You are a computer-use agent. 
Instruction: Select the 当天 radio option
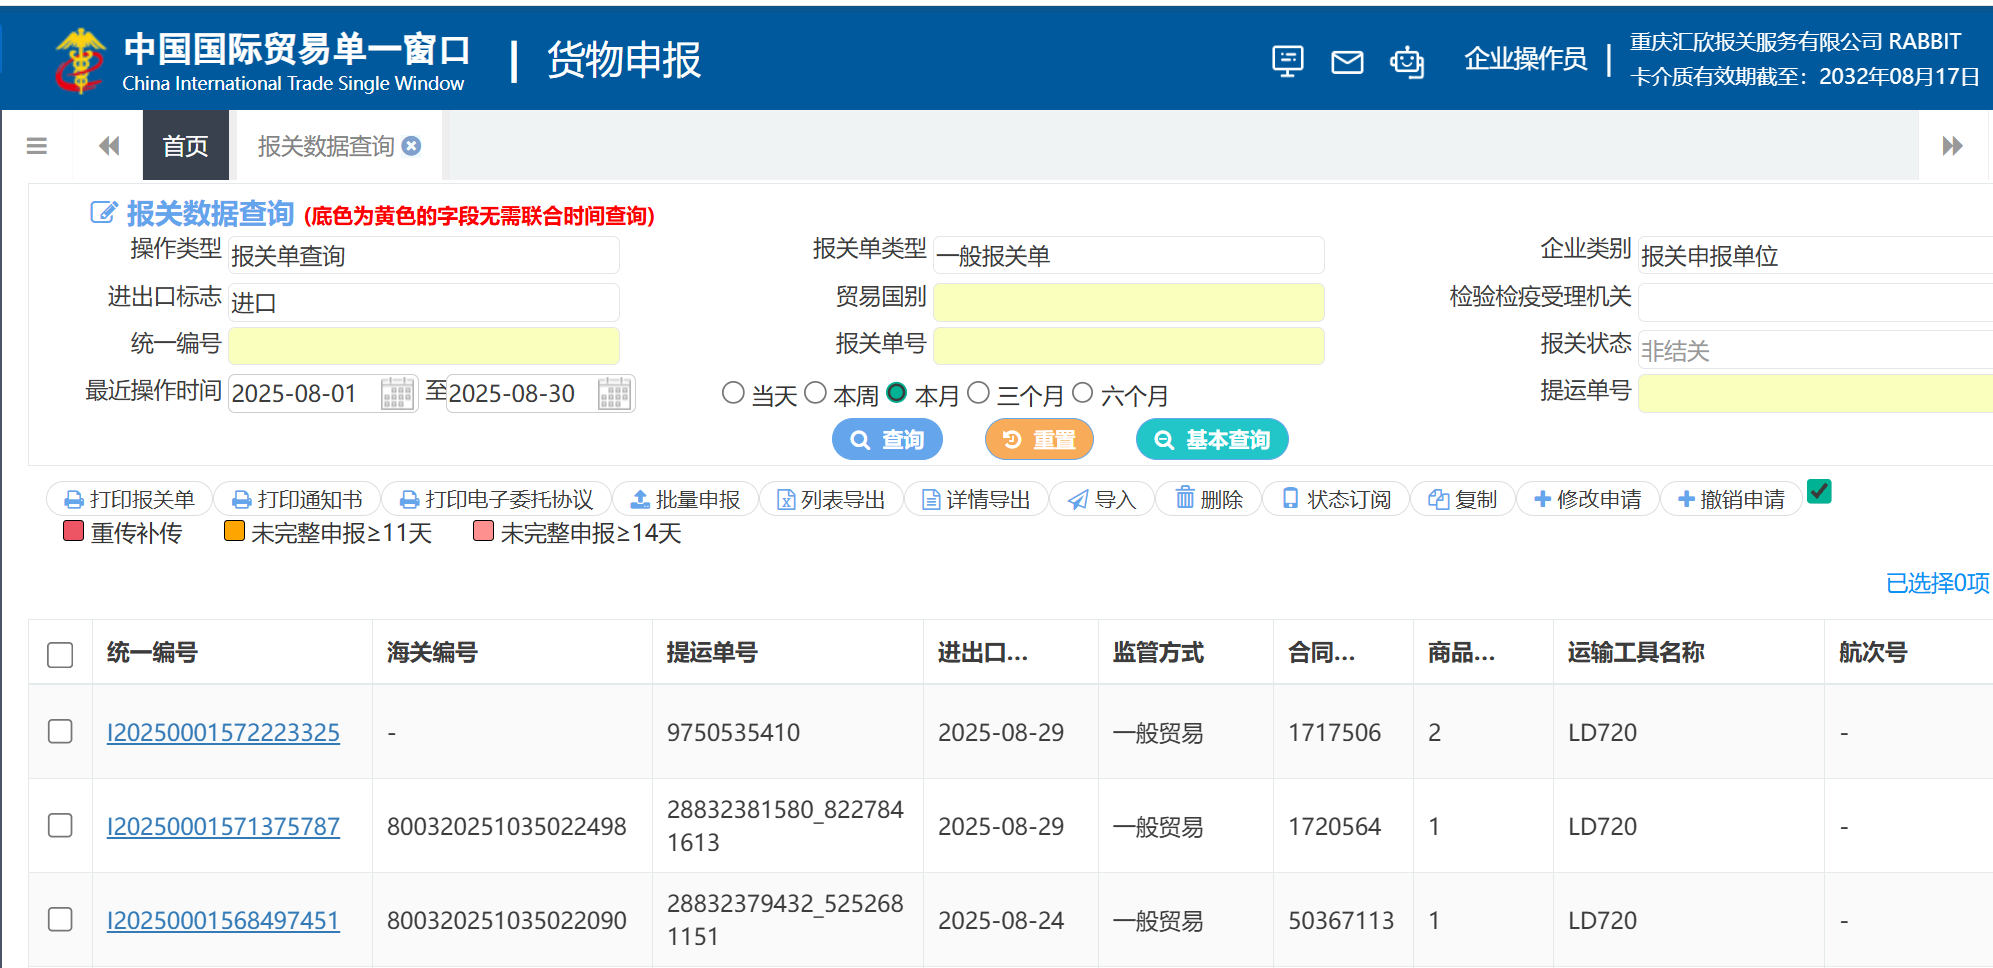click(x=733, y=394)
